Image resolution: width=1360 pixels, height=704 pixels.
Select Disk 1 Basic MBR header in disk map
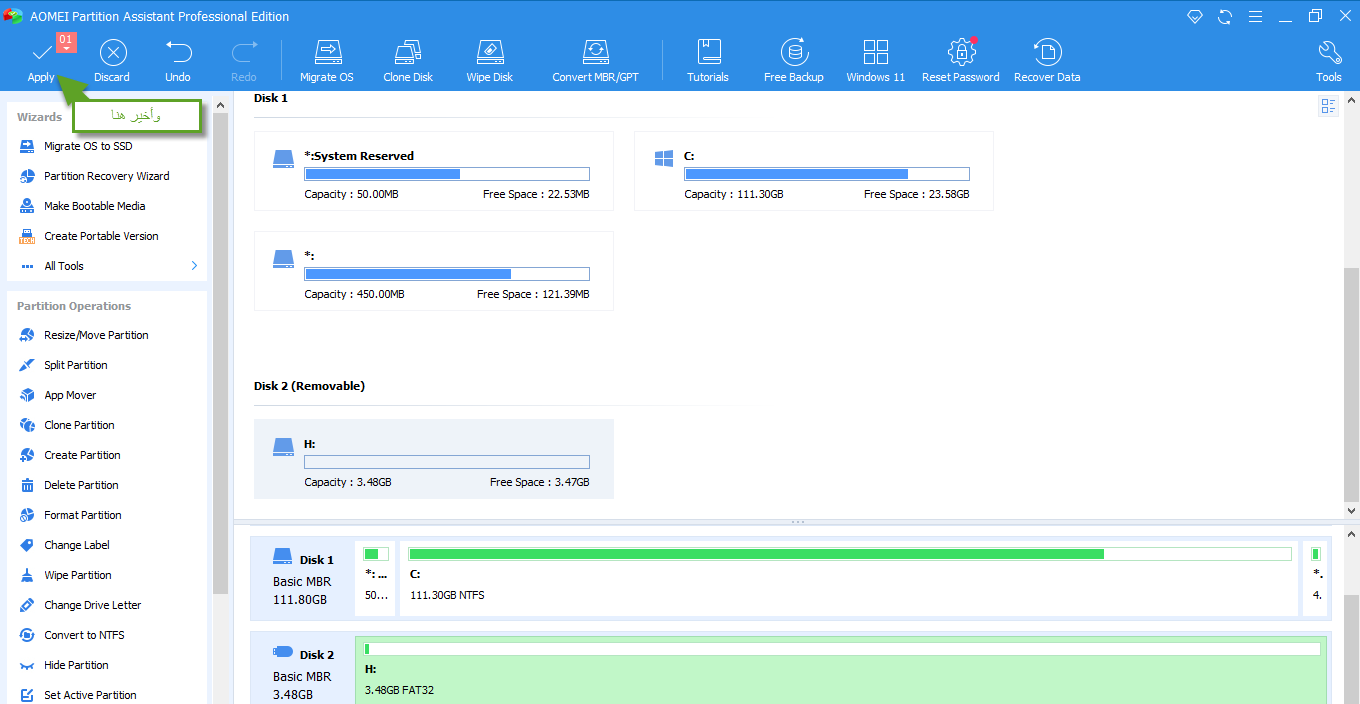pyautogui.click(x=303, y=579)
